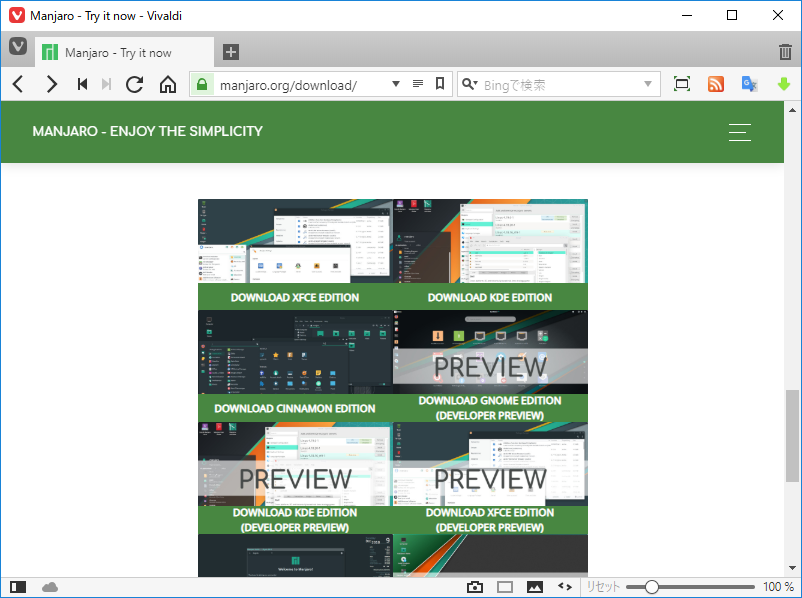Click the 100 % zoom level text
Viewport: 802px width, 598px height.
(x=778, y=587)
